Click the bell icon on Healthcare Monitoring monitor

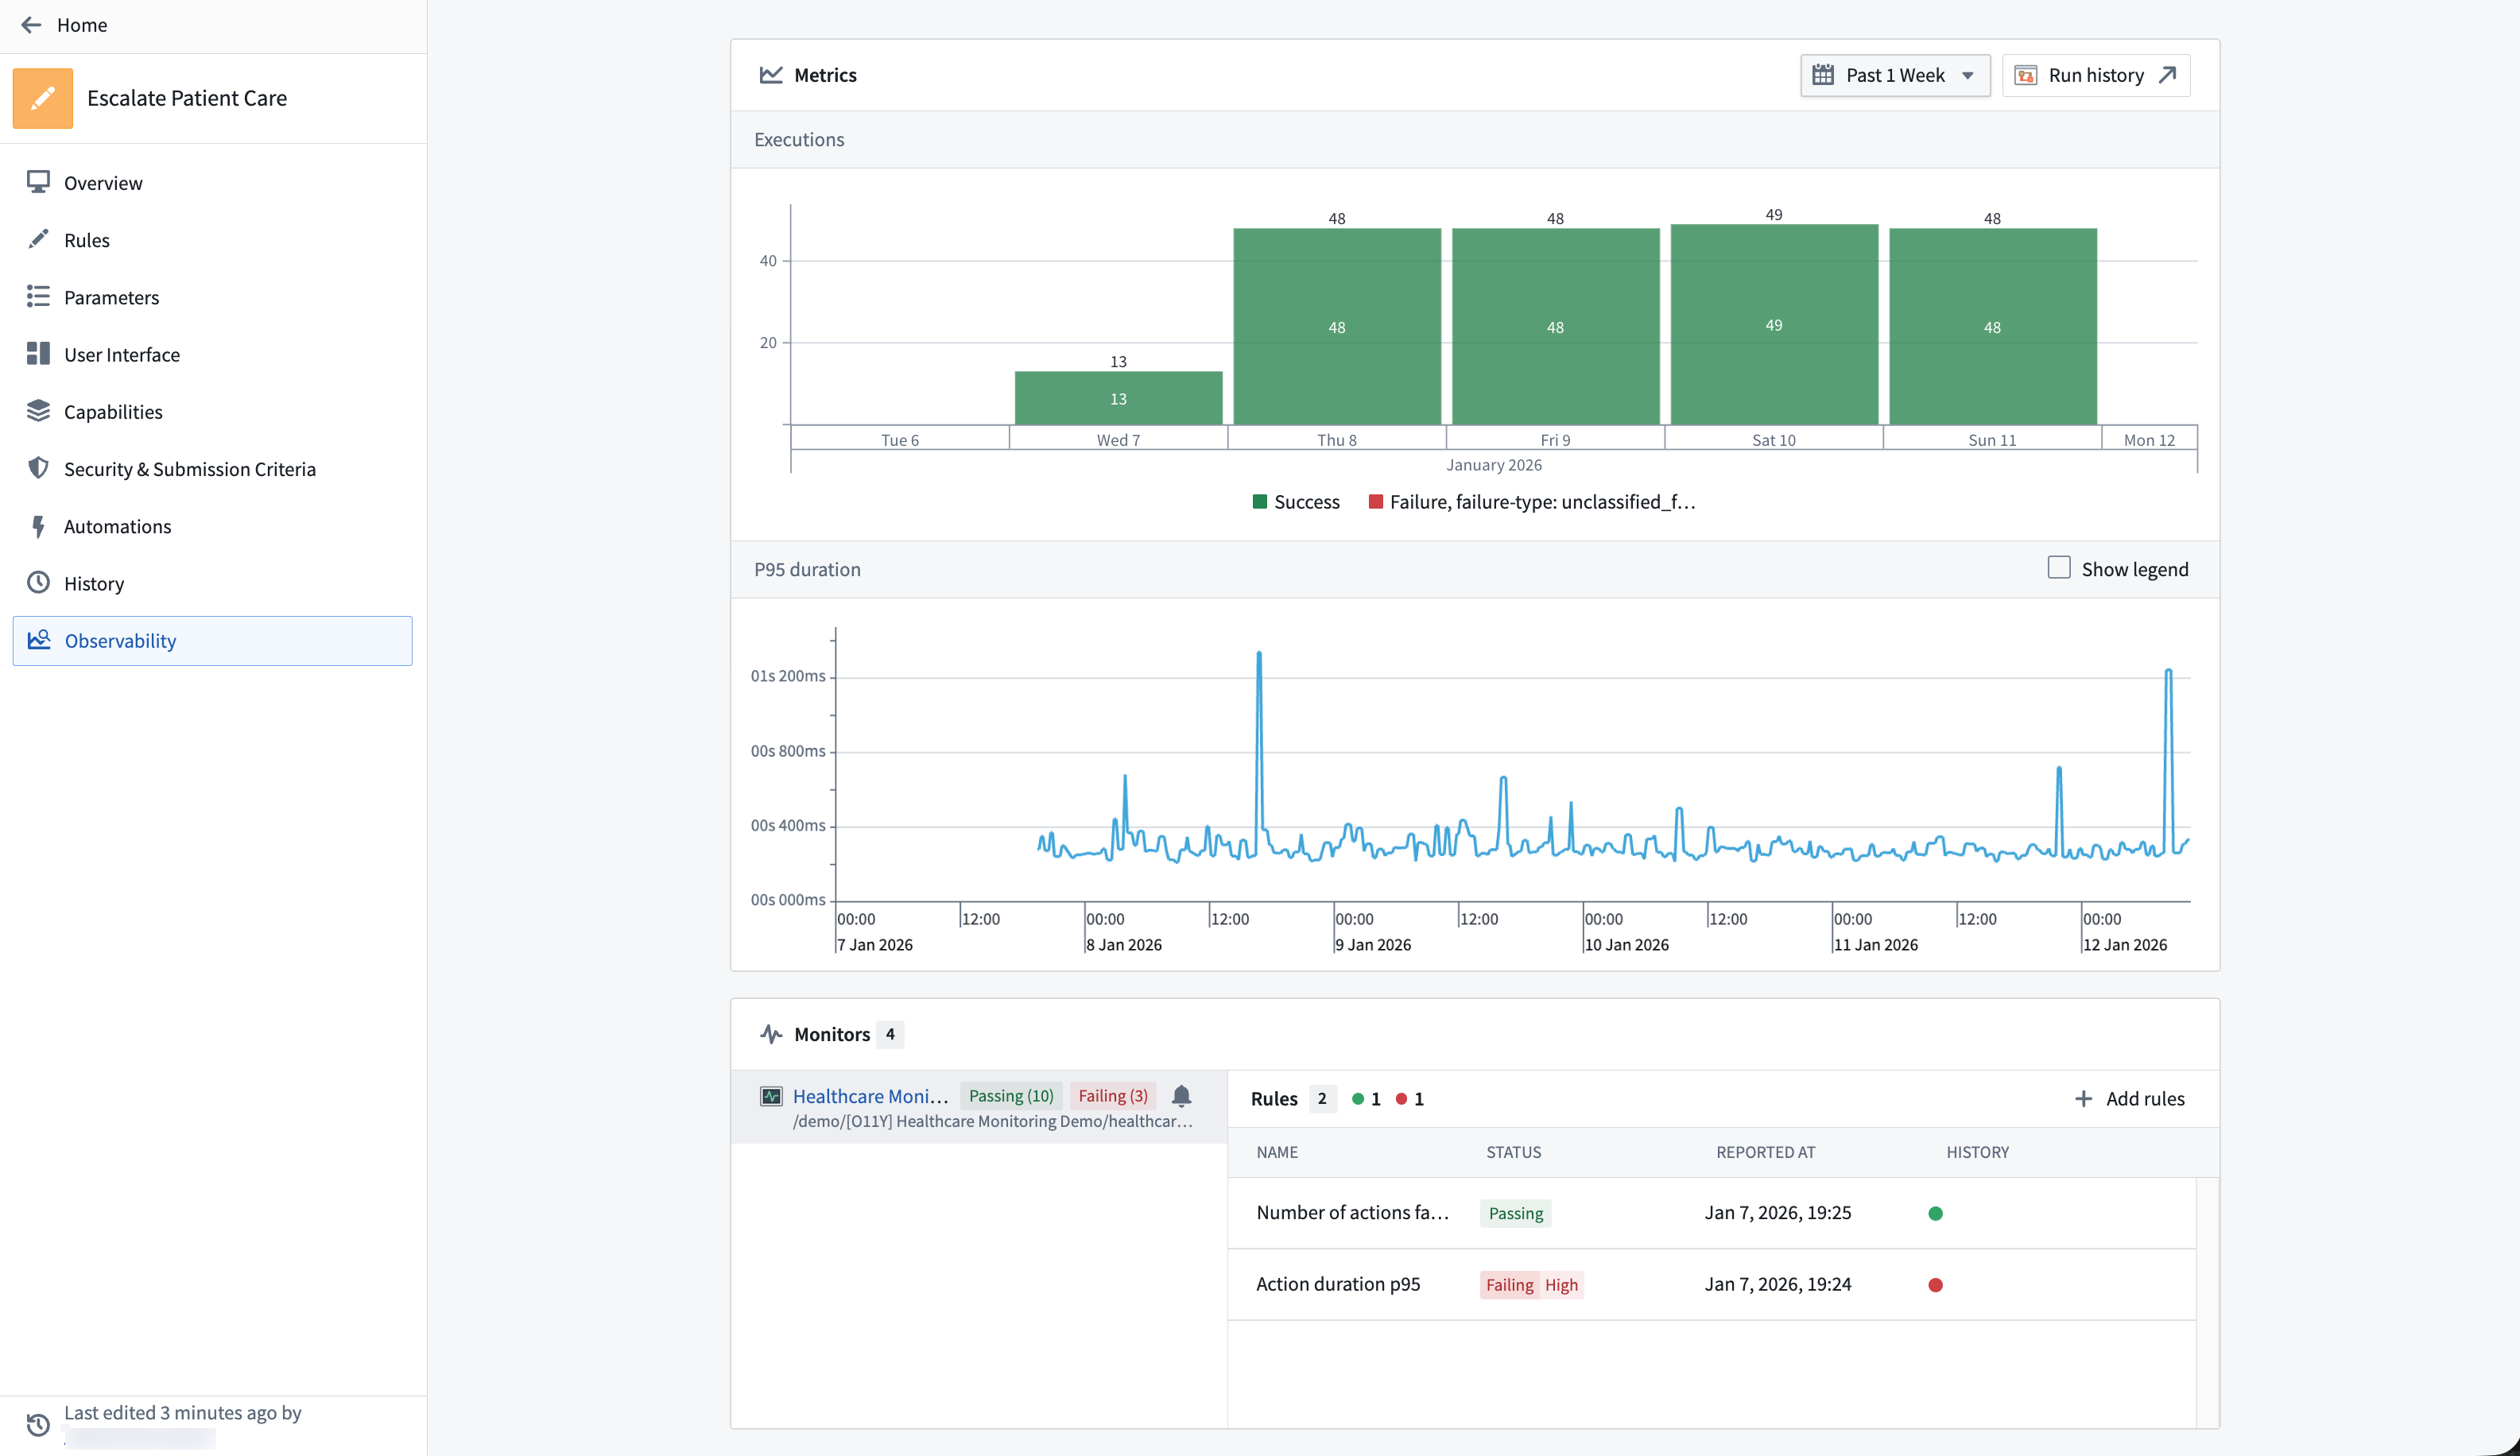(1182, 1096)
